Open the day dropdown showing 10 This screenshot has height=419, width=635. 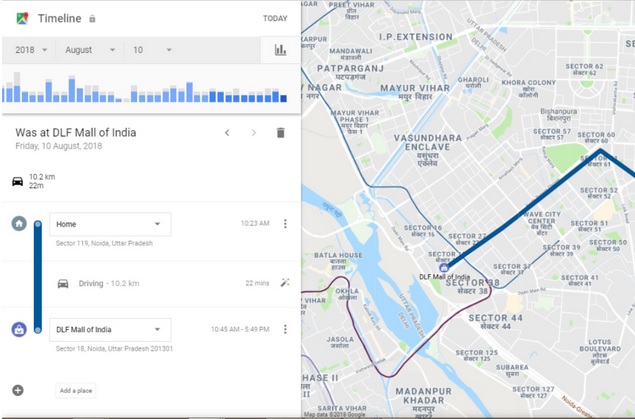pos(152,50)
